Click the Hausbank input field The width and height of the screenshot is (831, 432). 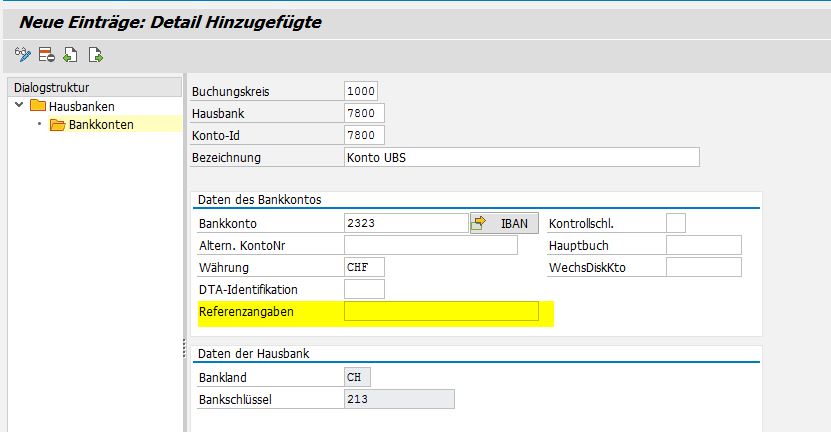point(364,113)
